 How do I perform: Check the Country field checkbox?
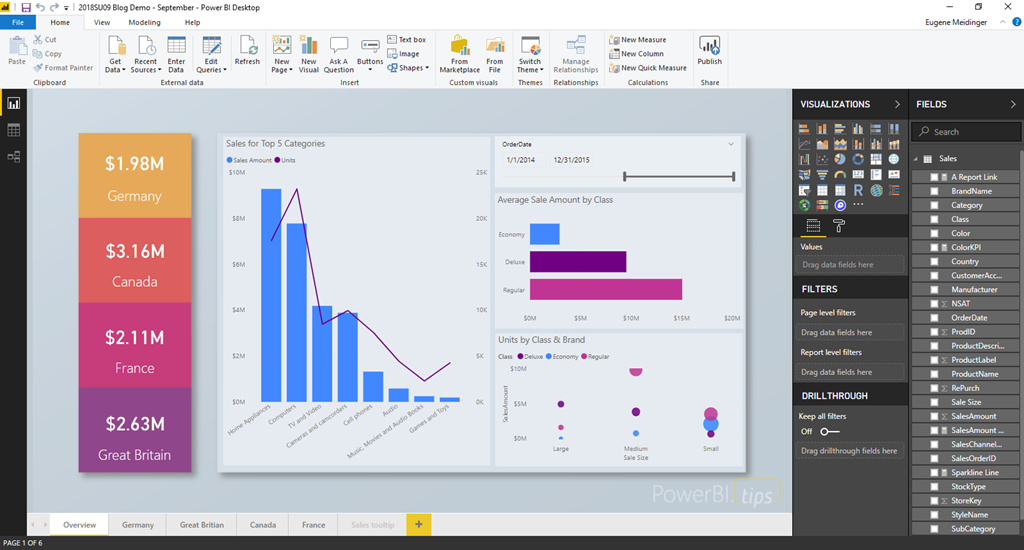coord(935,261)
